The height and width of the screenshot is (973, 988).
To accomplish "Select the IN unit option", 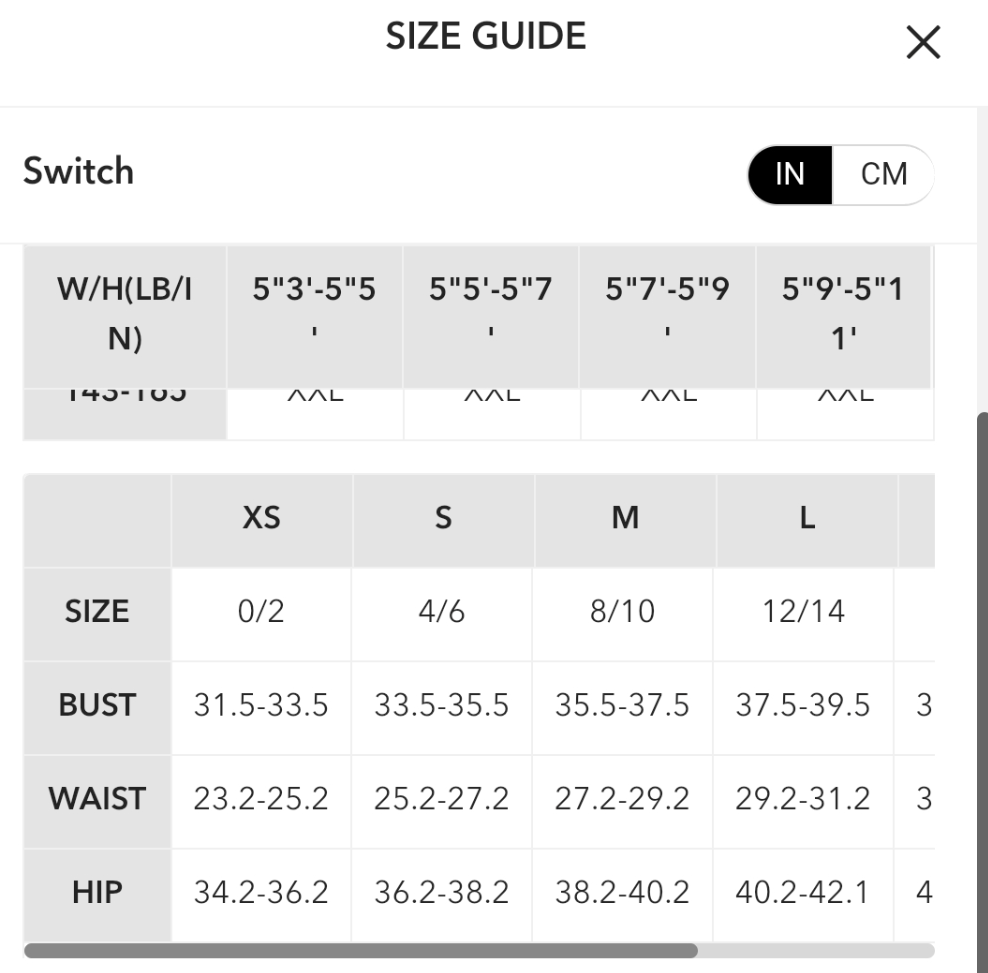I will 790,174.
